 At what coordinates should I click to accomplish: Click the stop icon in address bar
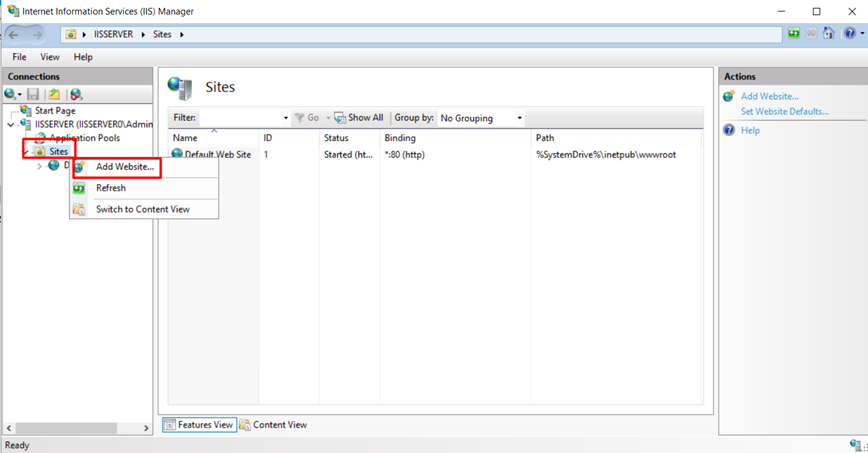click(811, 34)
